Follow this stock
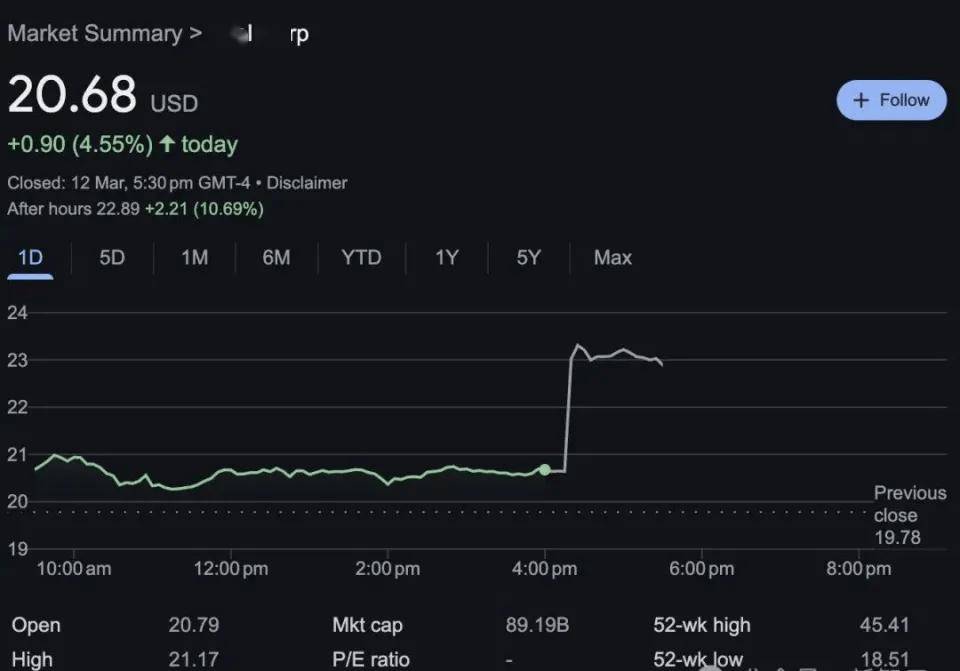This screenshot has width=960, height=671. coord(891,100)
